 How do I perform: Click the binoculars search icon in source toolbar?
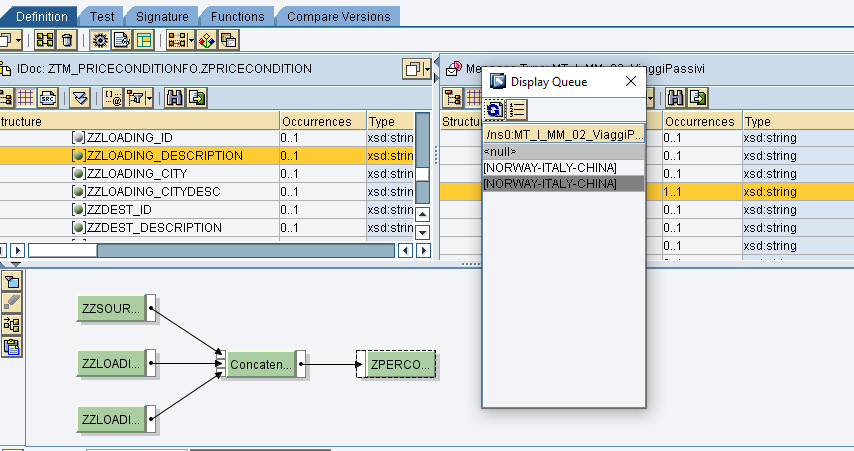pyautogui.click(x=176, y=97)
